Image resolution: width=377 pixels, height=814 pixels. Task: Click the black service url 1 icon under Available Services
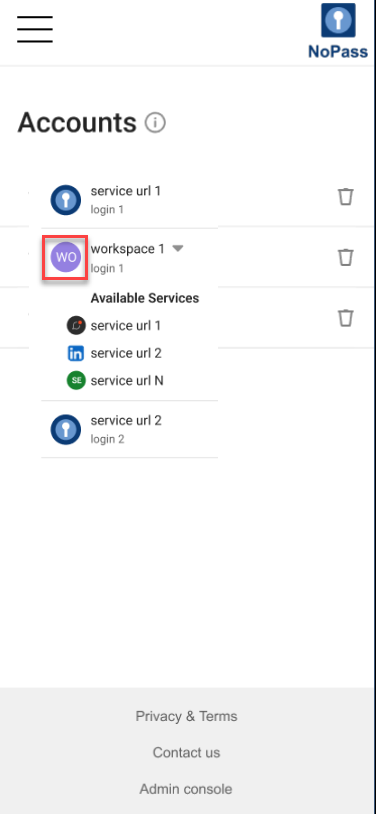click(76, 326)
